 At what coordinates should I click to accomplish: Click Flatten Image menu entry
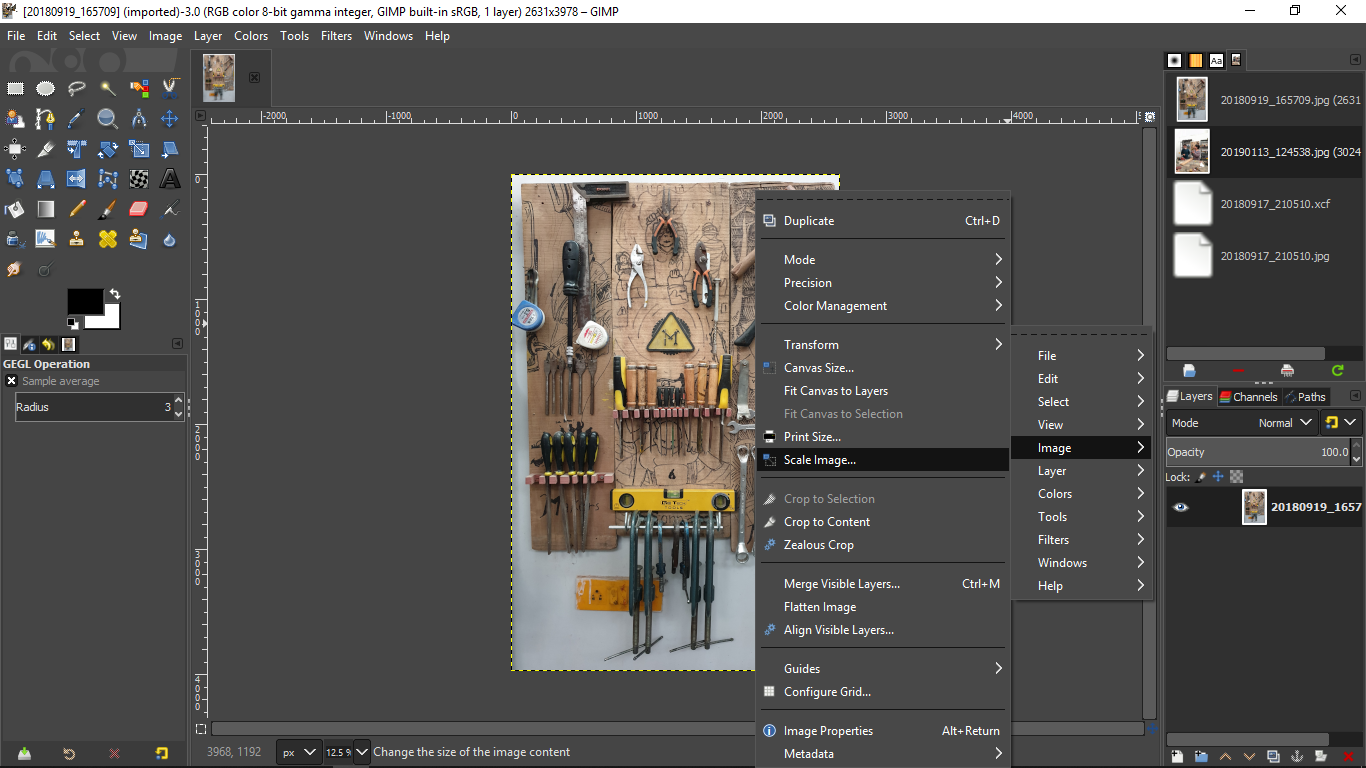coord(820,607)
